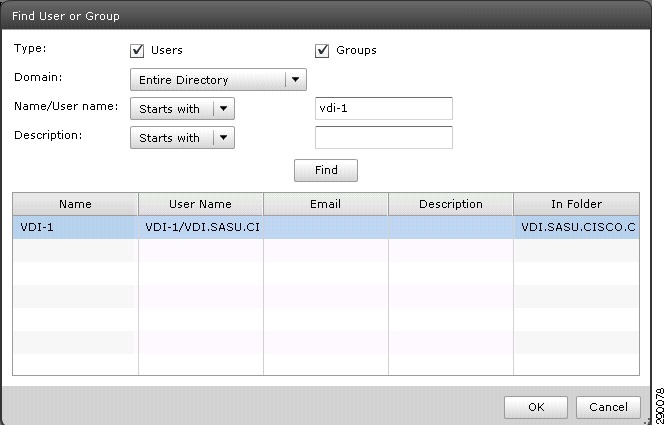Sort by the User Name column header
The image size is (665, 425).
(201, 204)
